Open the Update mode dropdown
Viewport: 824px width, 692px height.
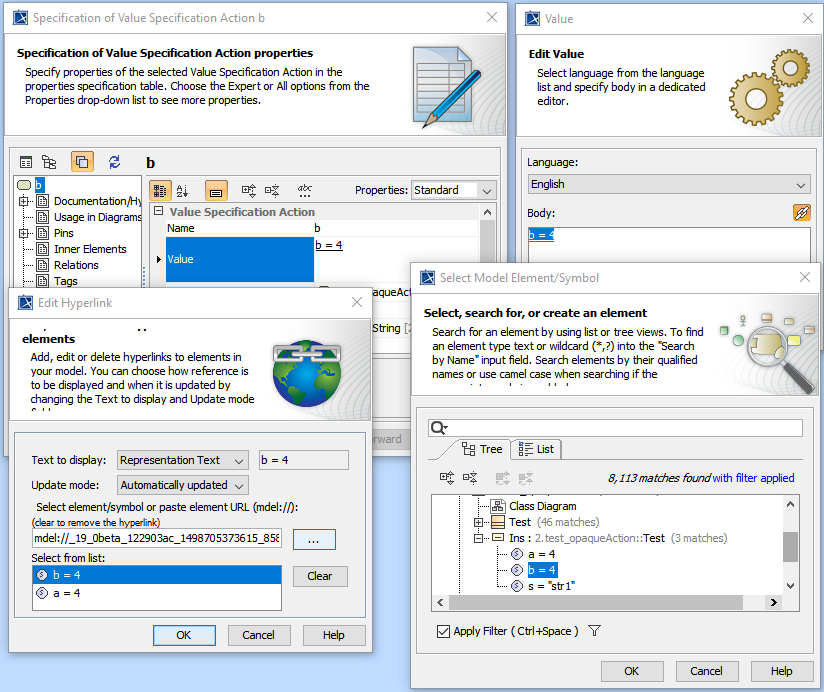[183, 485]
